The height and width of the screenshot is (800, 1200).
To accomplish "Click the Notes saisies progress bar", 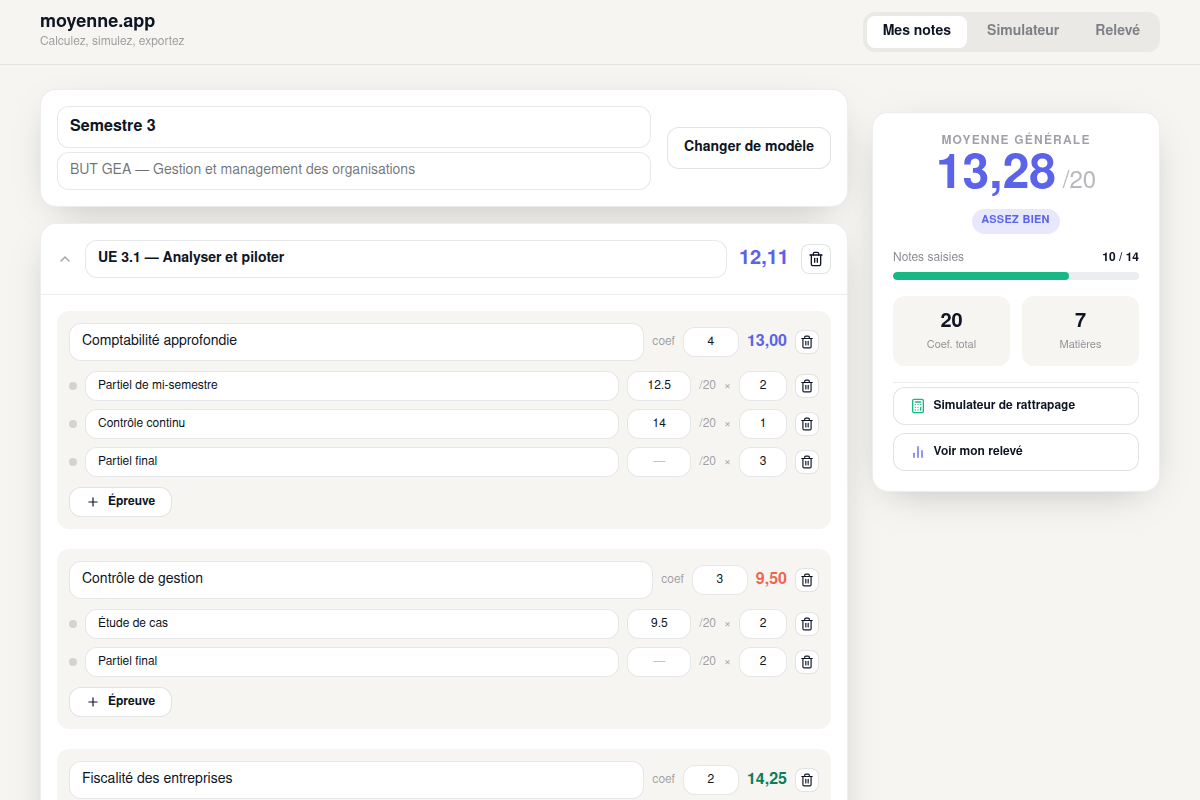I will [x=1016, y=276].
